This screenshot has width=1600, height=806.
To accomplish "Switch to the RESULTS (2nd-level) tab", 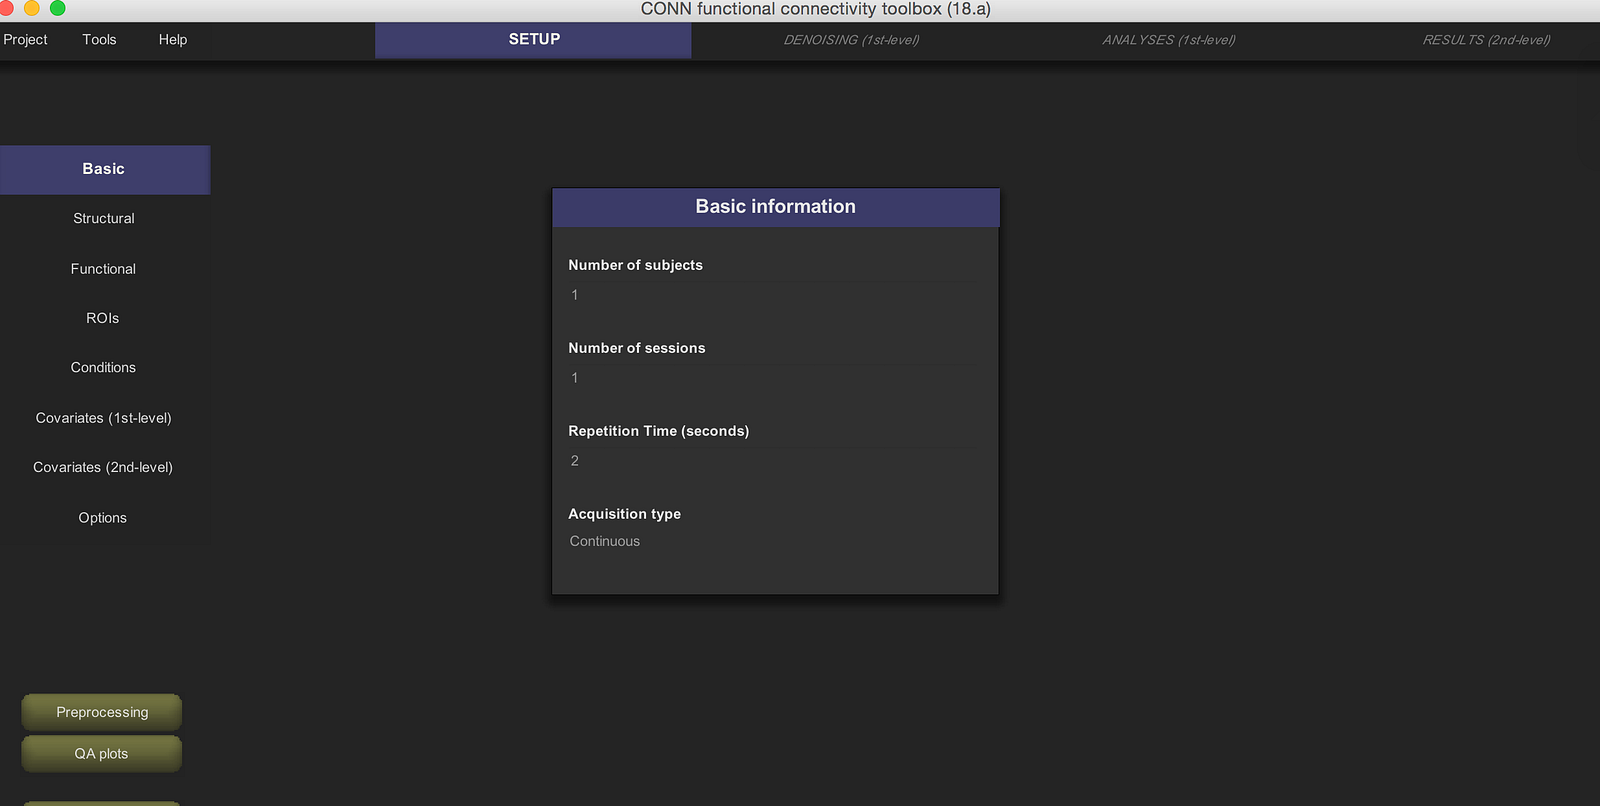I will pos(1486,40).
